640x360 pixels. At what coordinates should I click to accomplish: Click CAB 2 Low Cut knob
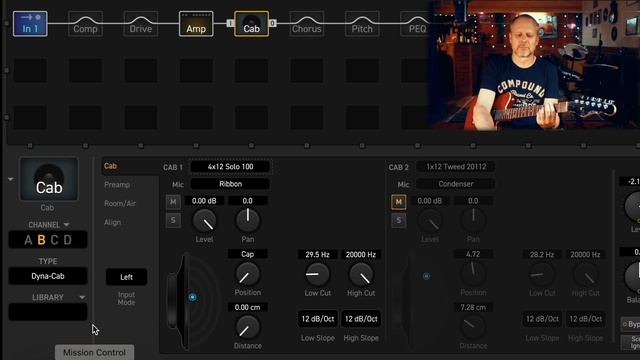pos(542,274)
